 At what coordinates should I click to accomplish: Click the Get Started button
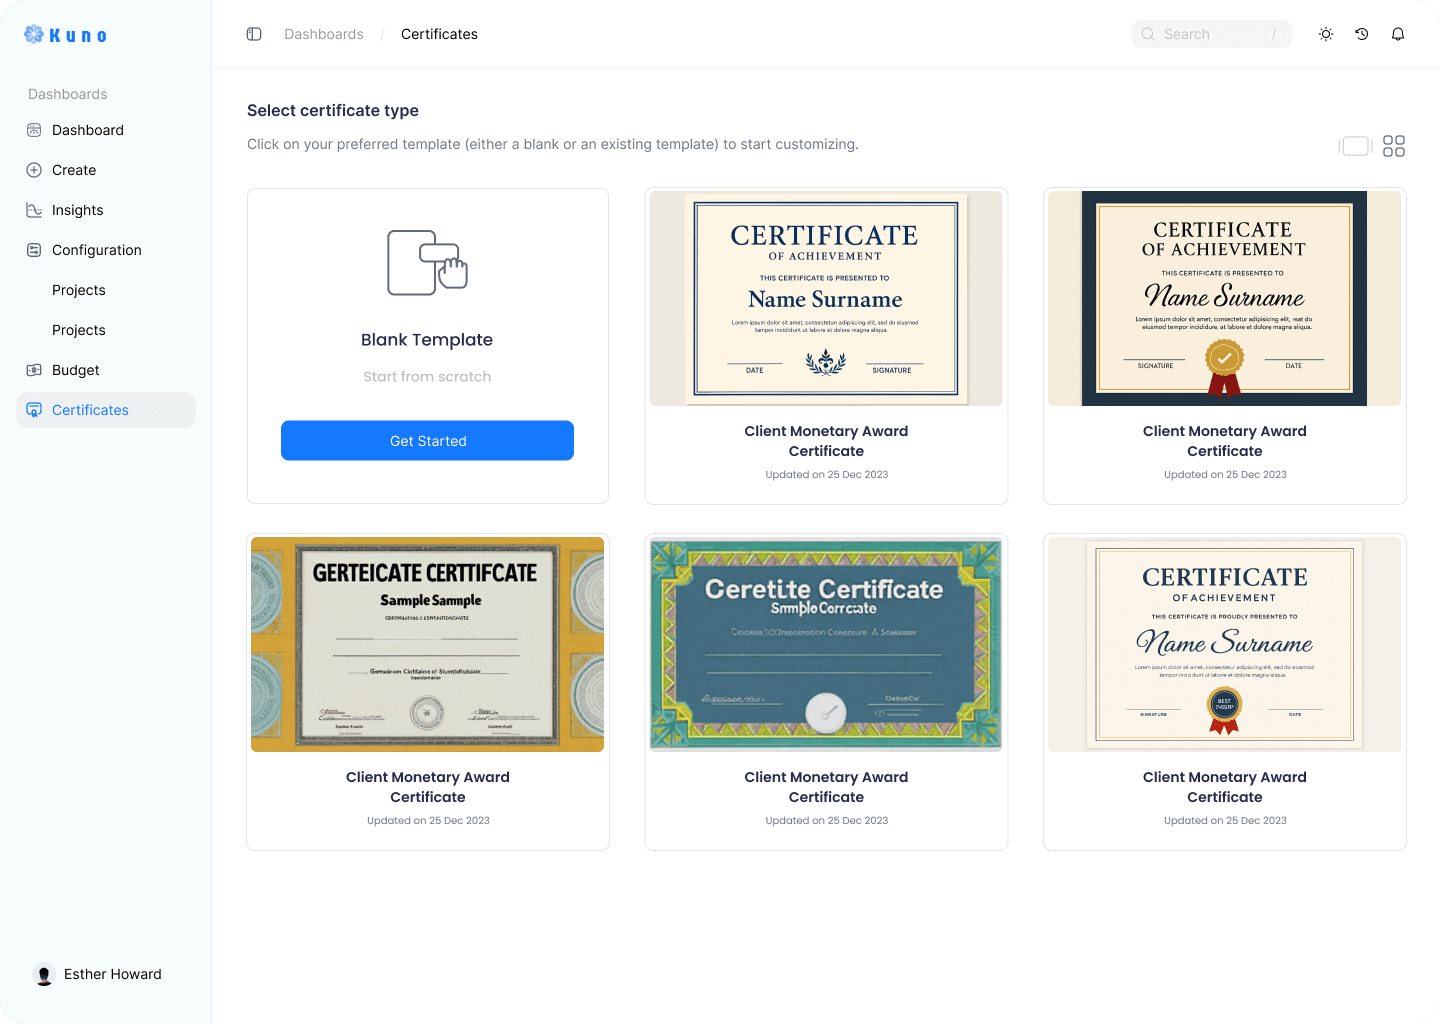(x=427, y=441)
